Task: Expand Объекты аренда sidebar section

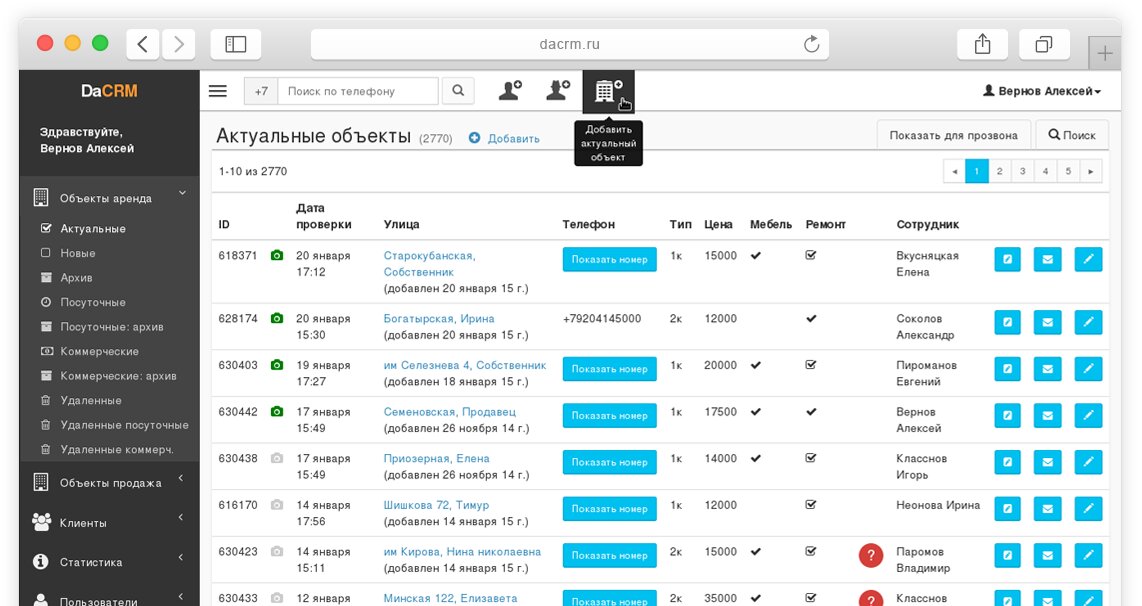Action: tap(109, 197)
